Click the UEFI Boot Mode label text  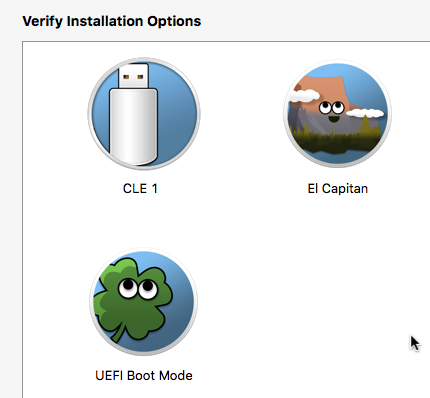tap(144, 376)
